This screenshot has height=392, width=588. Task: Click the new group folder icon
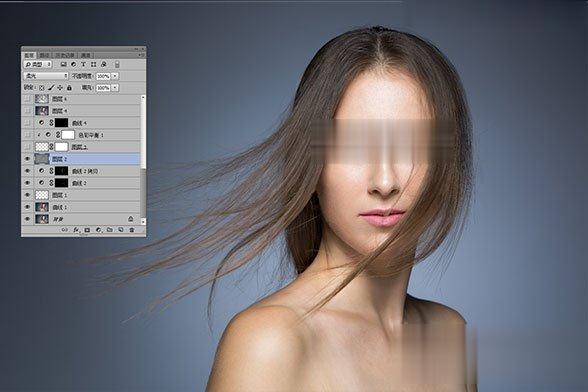(x=110, y=230)
